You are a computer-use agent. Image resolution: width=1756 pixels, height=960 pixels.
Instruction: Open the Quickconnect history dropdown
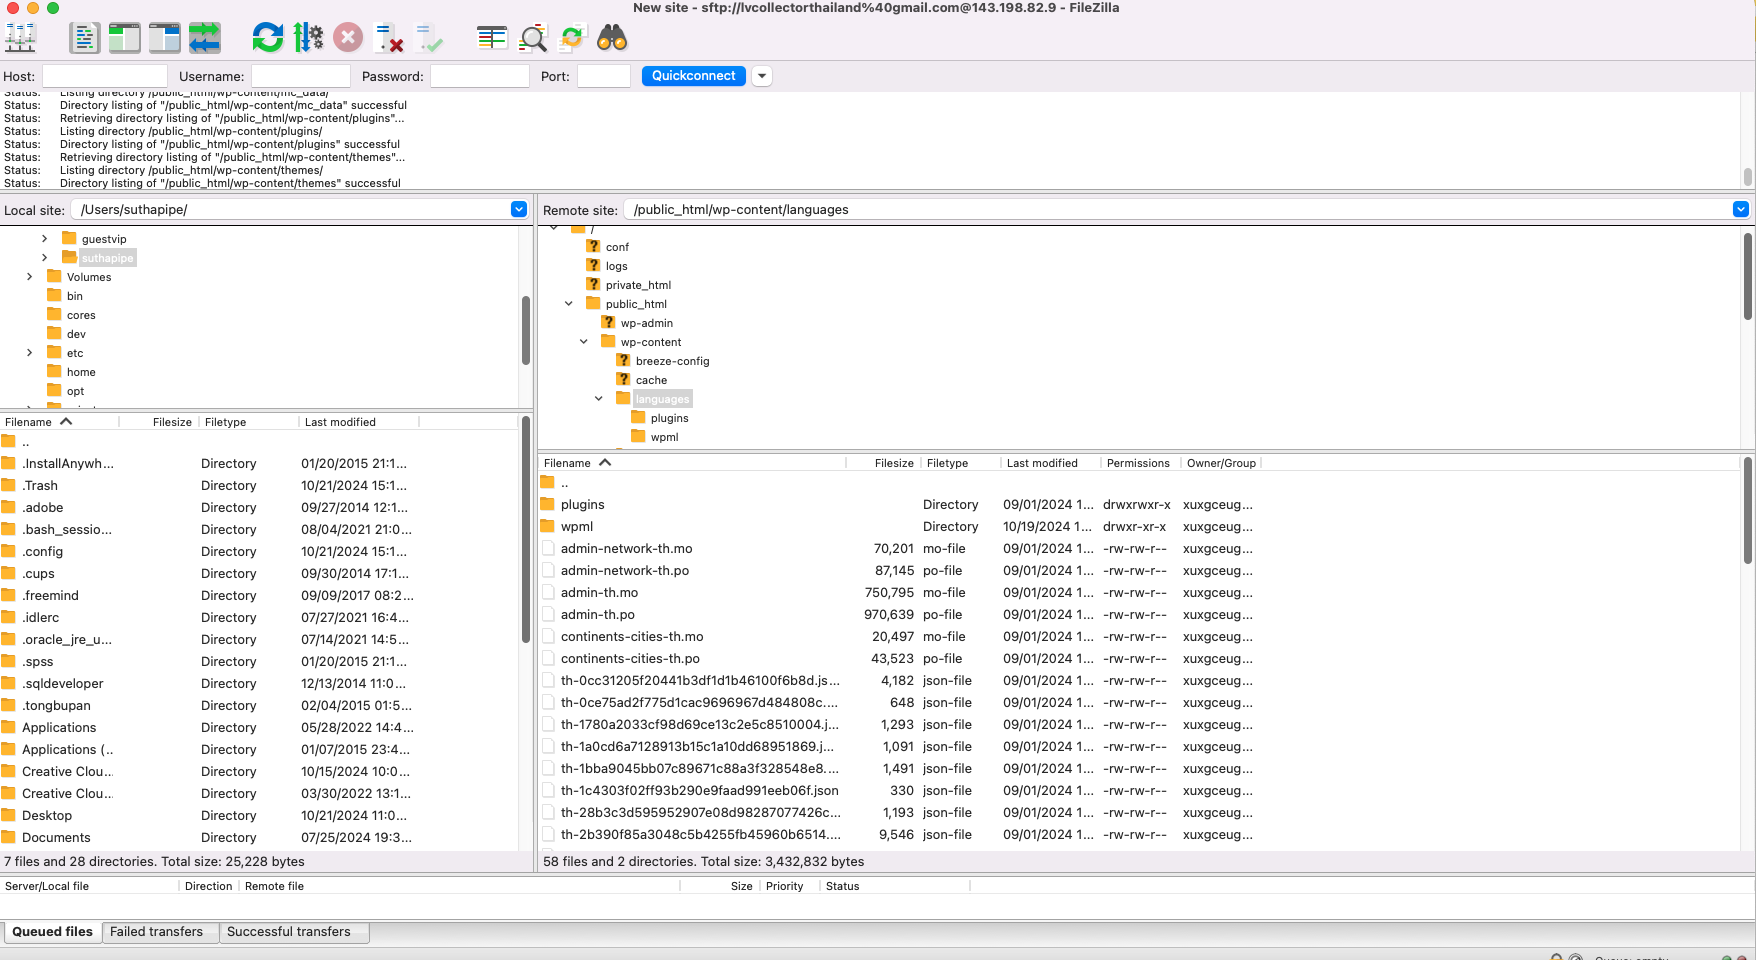762,76
